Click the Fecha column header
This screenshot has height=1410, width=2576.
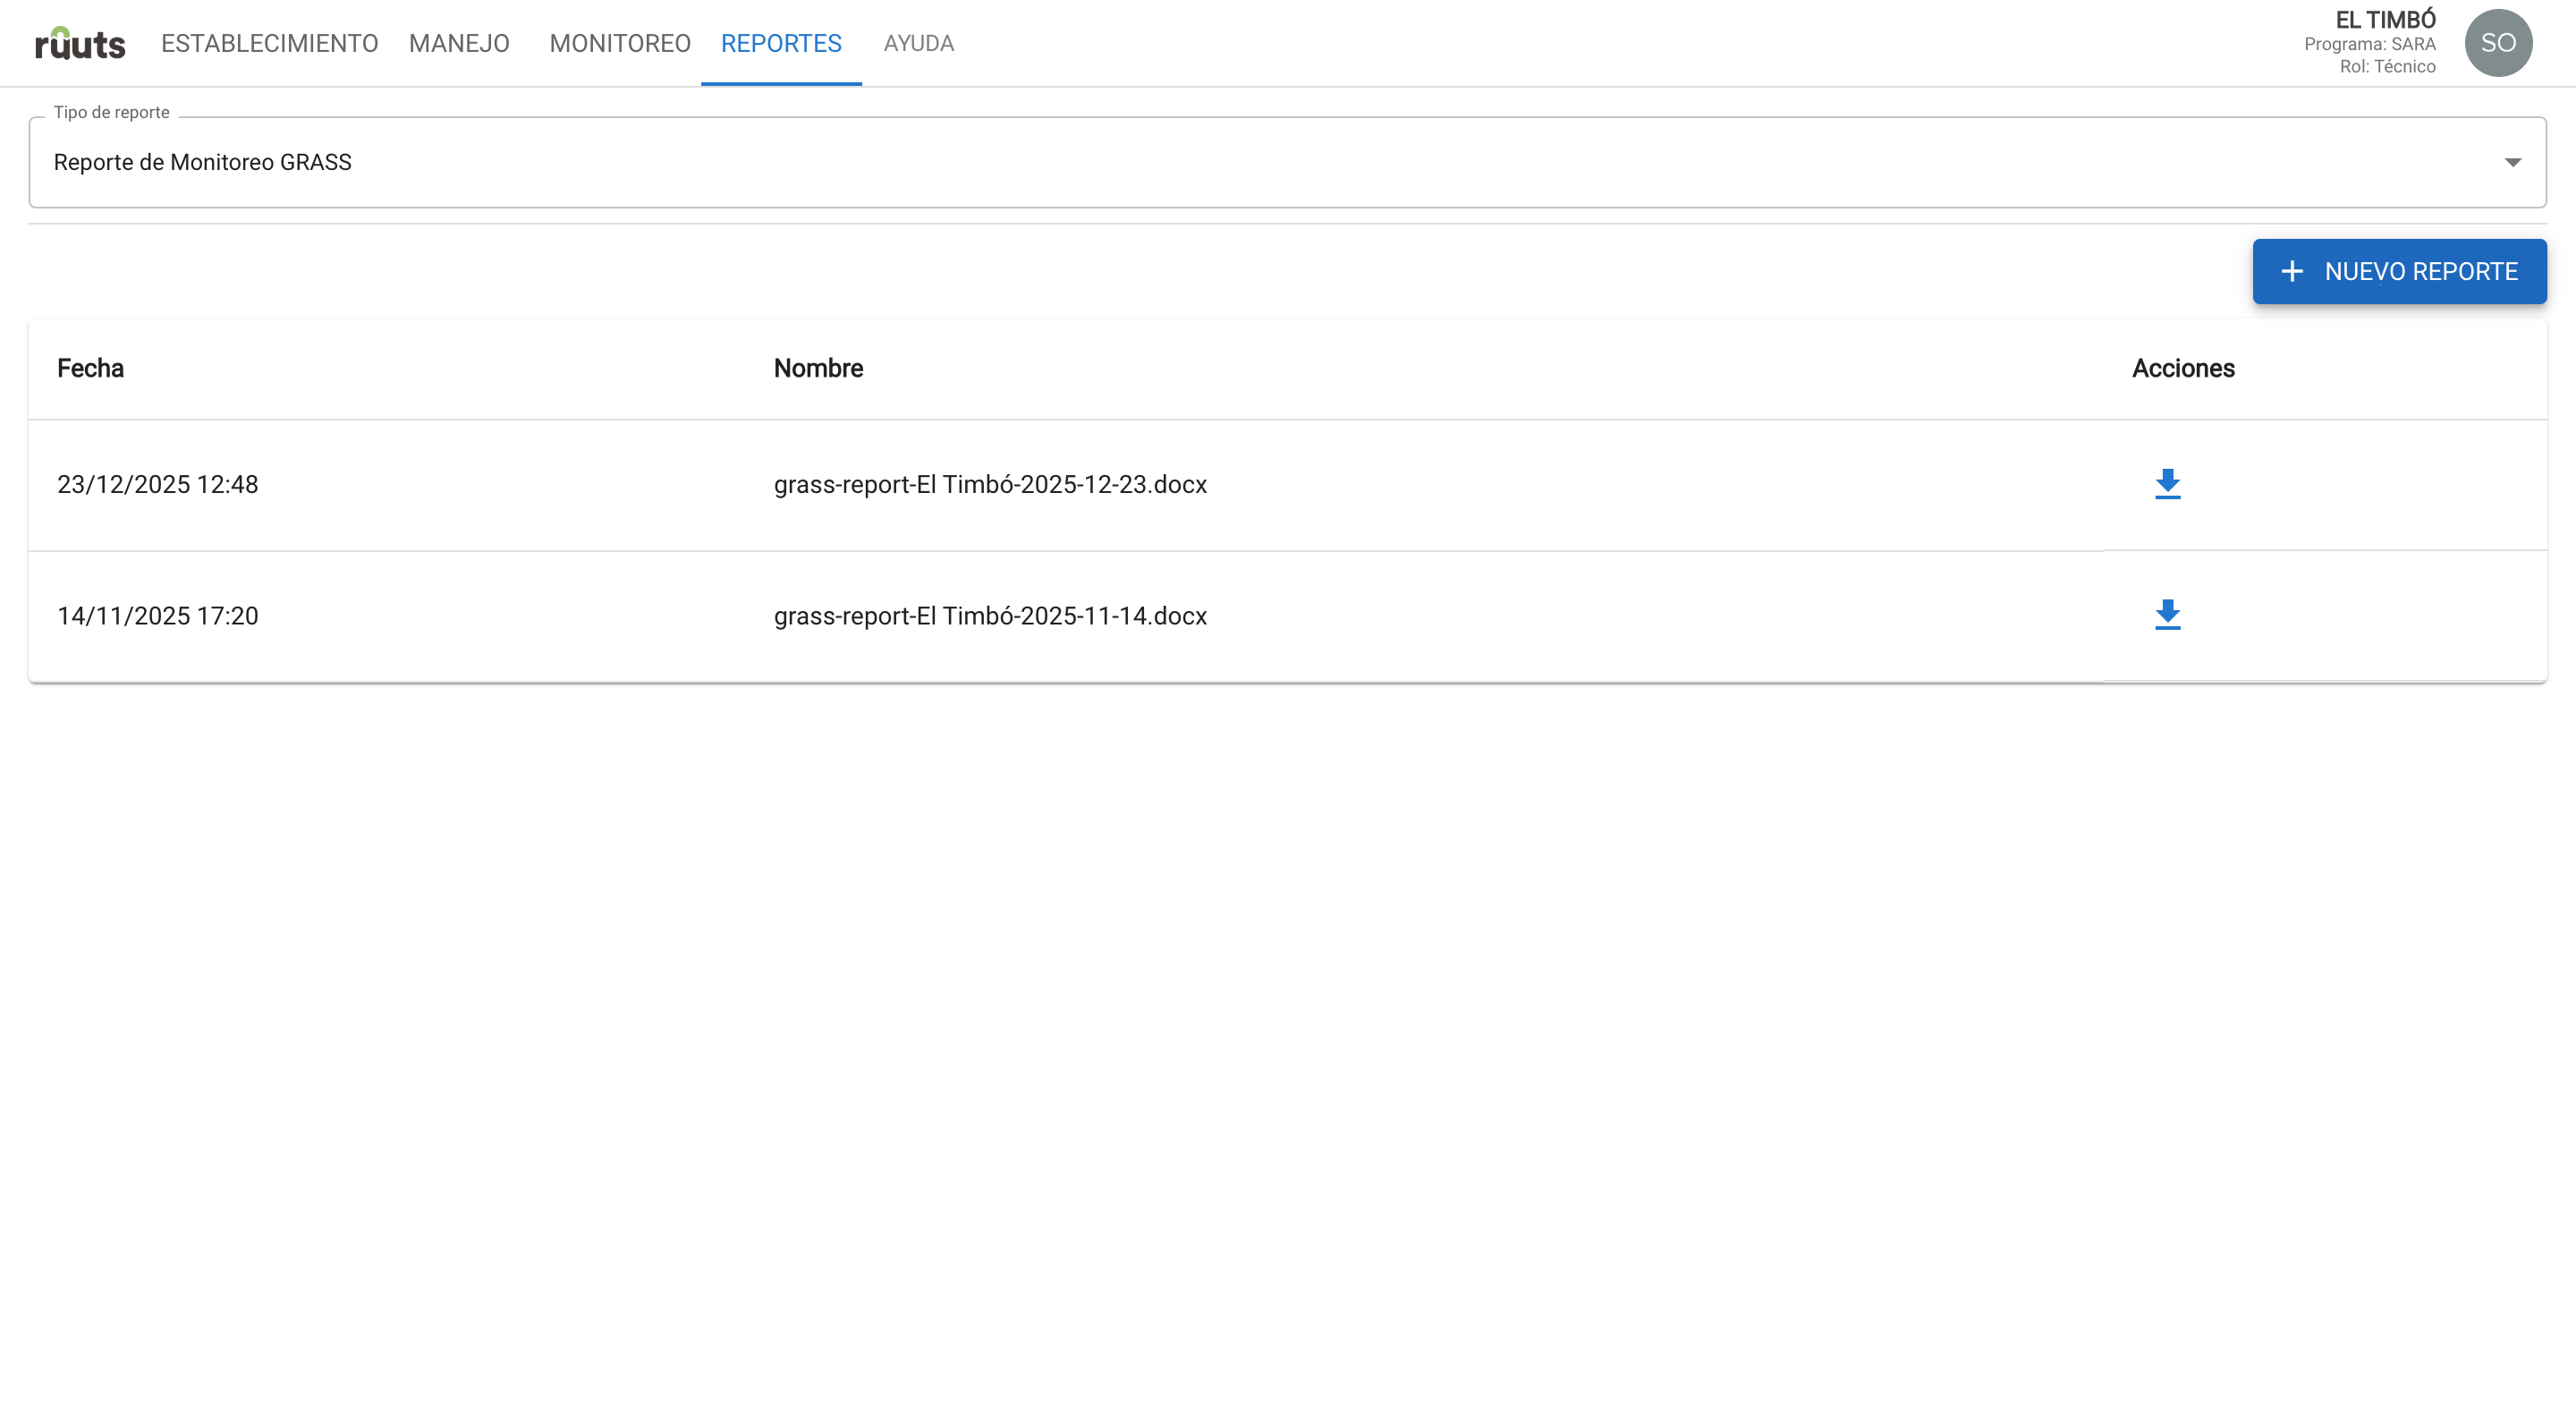pos(90,368)
